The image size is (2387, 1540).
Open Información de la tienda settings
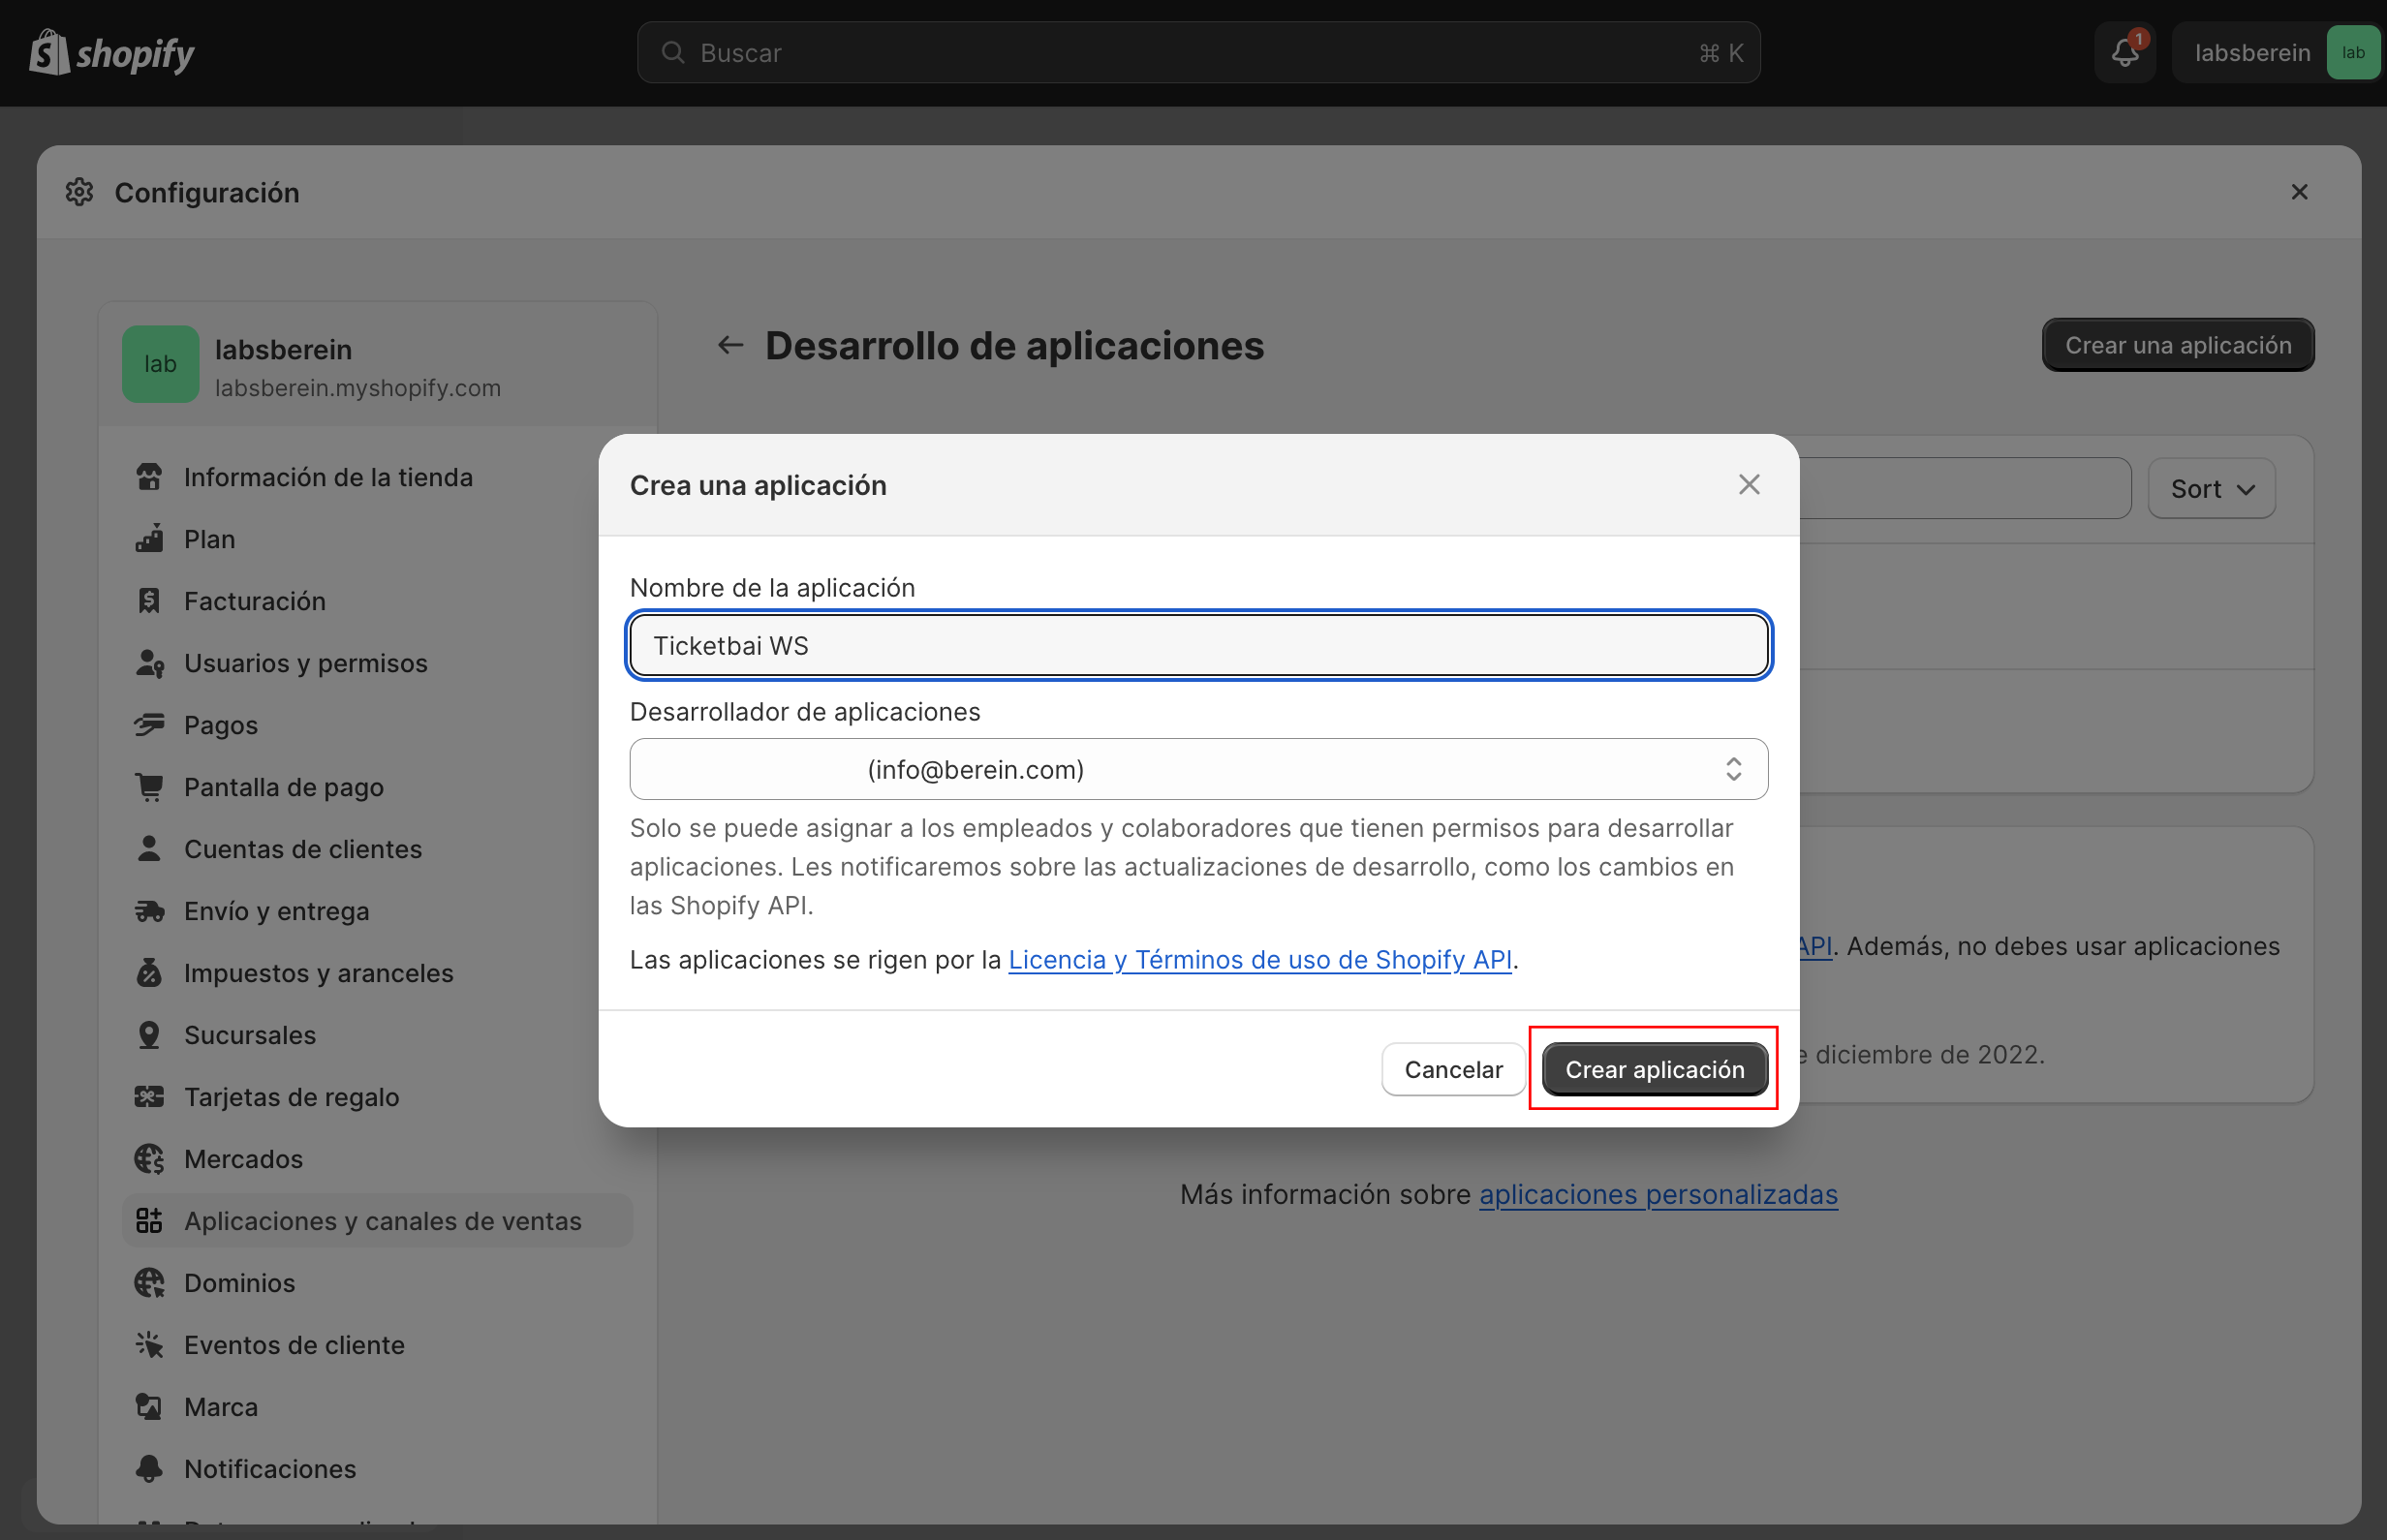(x=328, y=477)
